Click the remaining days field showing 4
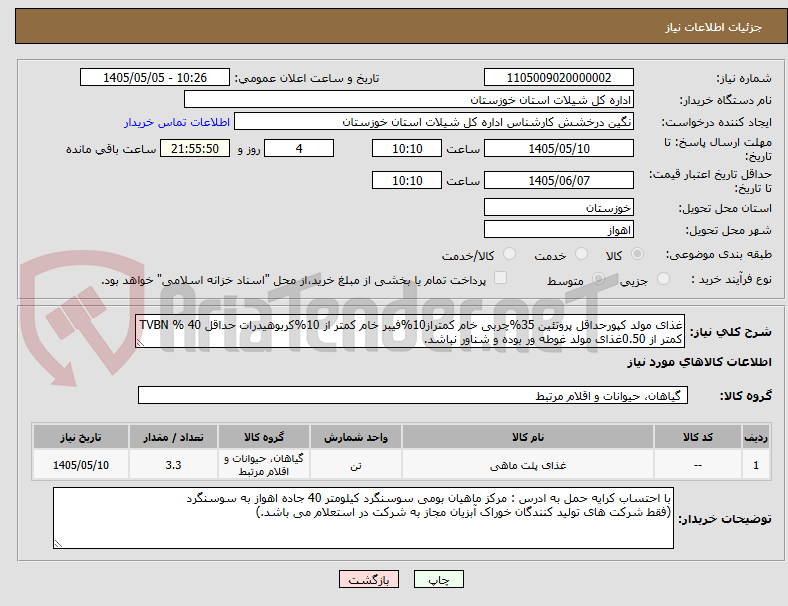This screenshot has height=606, width=788. 299,148
